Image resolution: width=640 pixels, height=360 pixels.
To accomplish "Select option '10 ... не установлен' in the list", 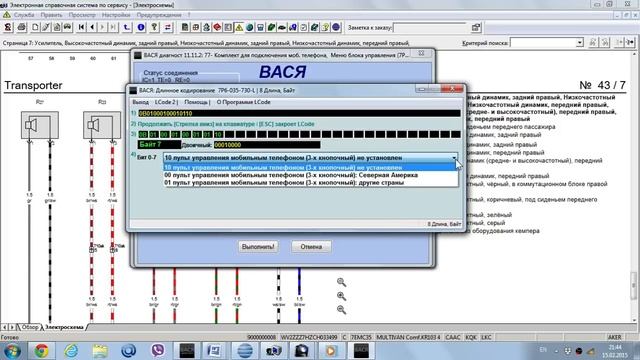I will click(311, 167).
